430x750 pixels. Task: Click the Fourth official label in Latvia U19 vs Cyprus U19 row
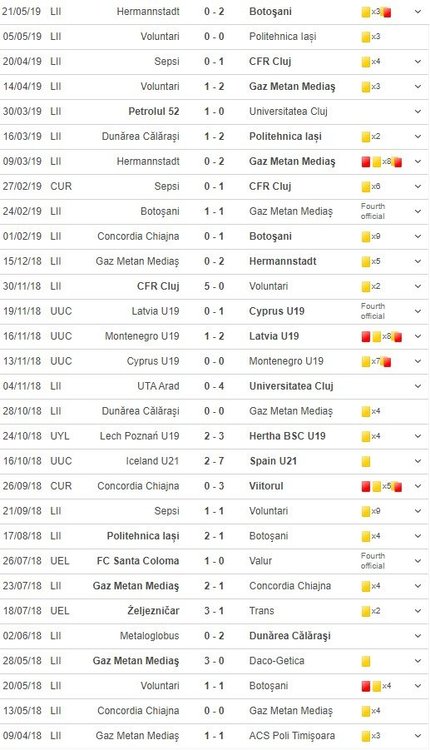(x=373, y=311)
